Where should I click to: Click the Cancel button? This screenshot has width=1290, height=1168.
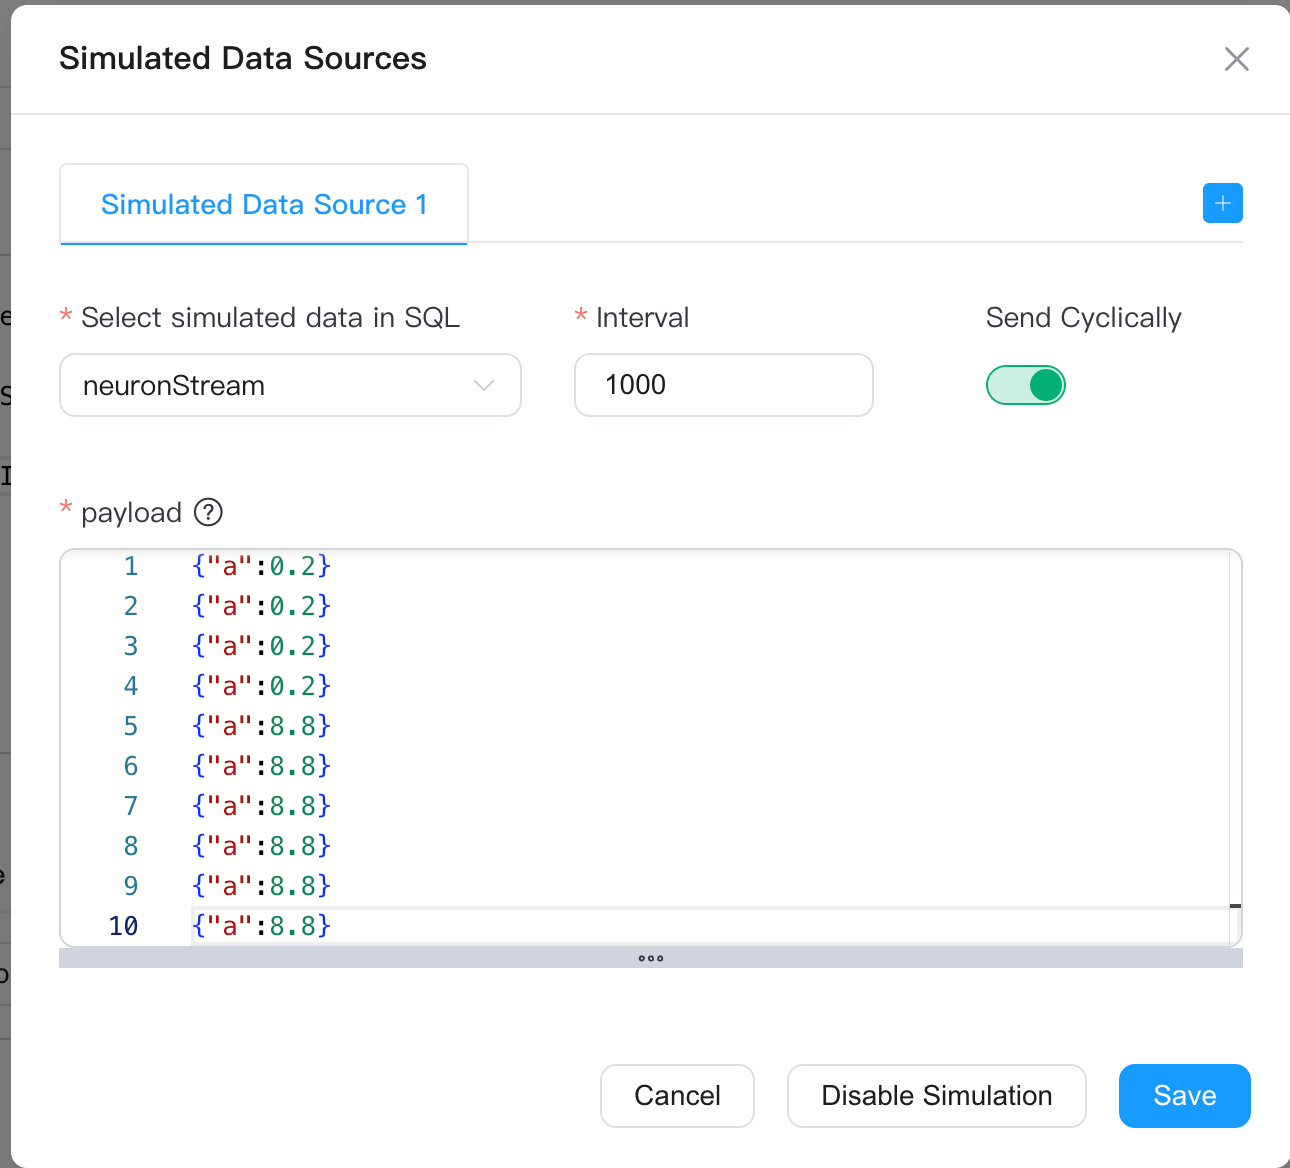click(x=677, y=1096)
